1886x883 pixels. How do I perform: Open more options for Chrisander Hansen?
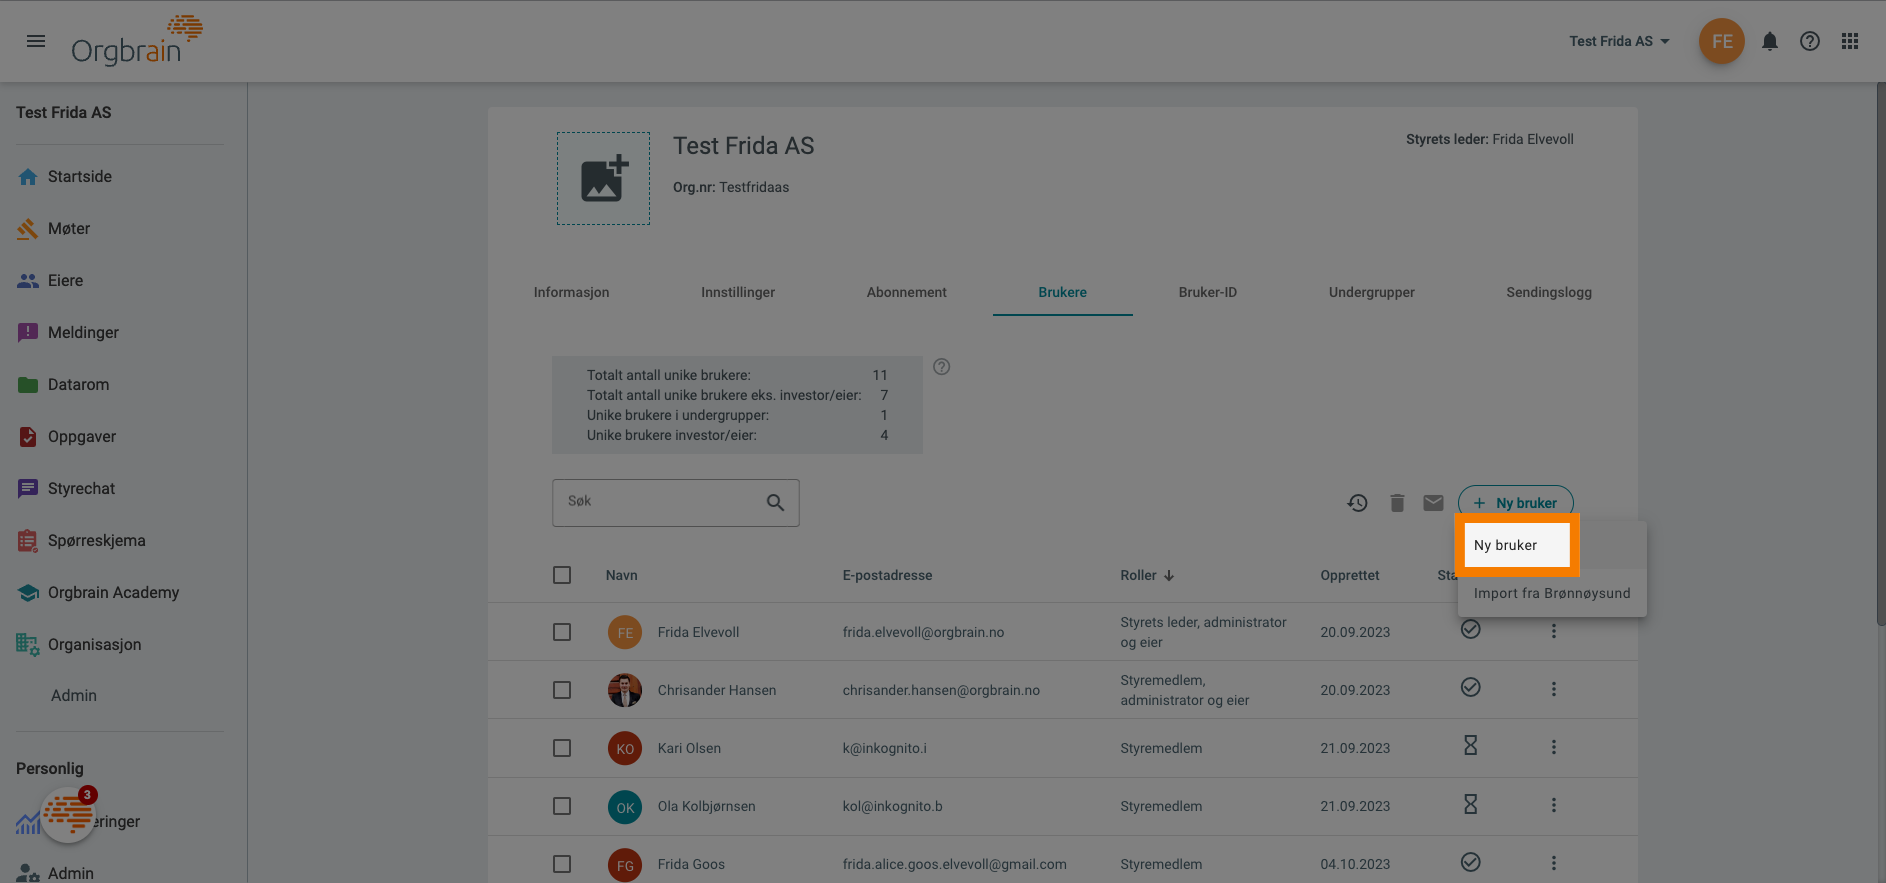click(1554, 689)
